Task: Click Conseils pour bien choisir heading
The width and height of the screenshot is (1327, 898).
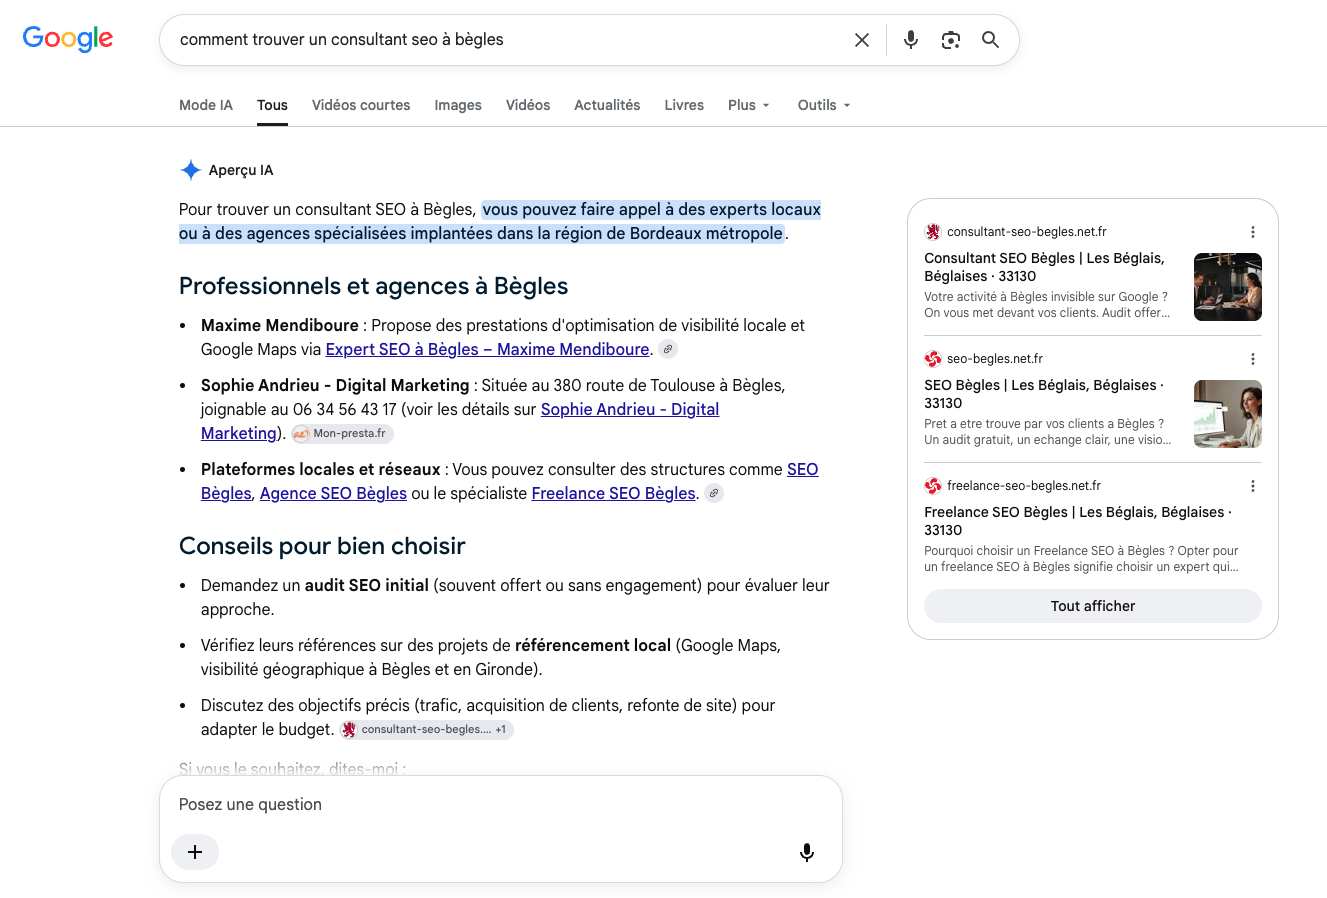Action: (322, 546)
